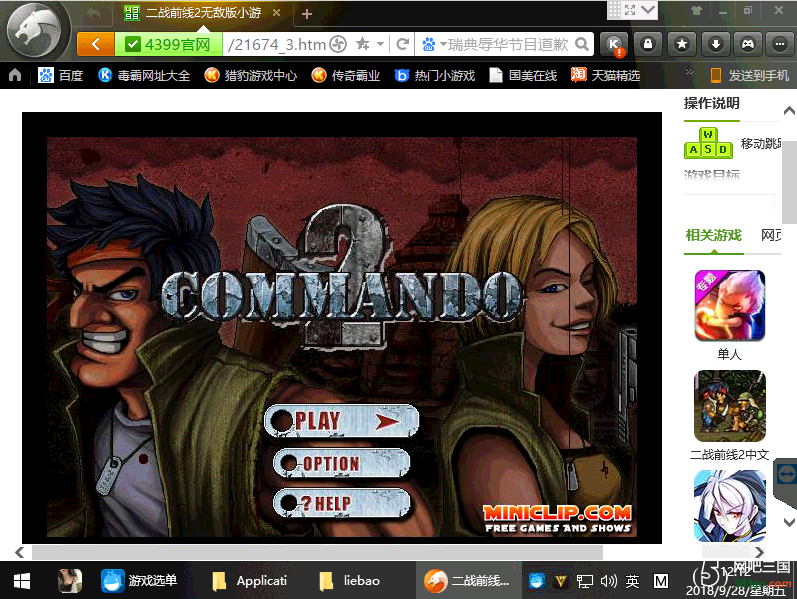This screenshot has width=797, height=599.
Task: Click the URL field showing /21674_3.htm
Action: pyautogui.click(x=276, y=44)
